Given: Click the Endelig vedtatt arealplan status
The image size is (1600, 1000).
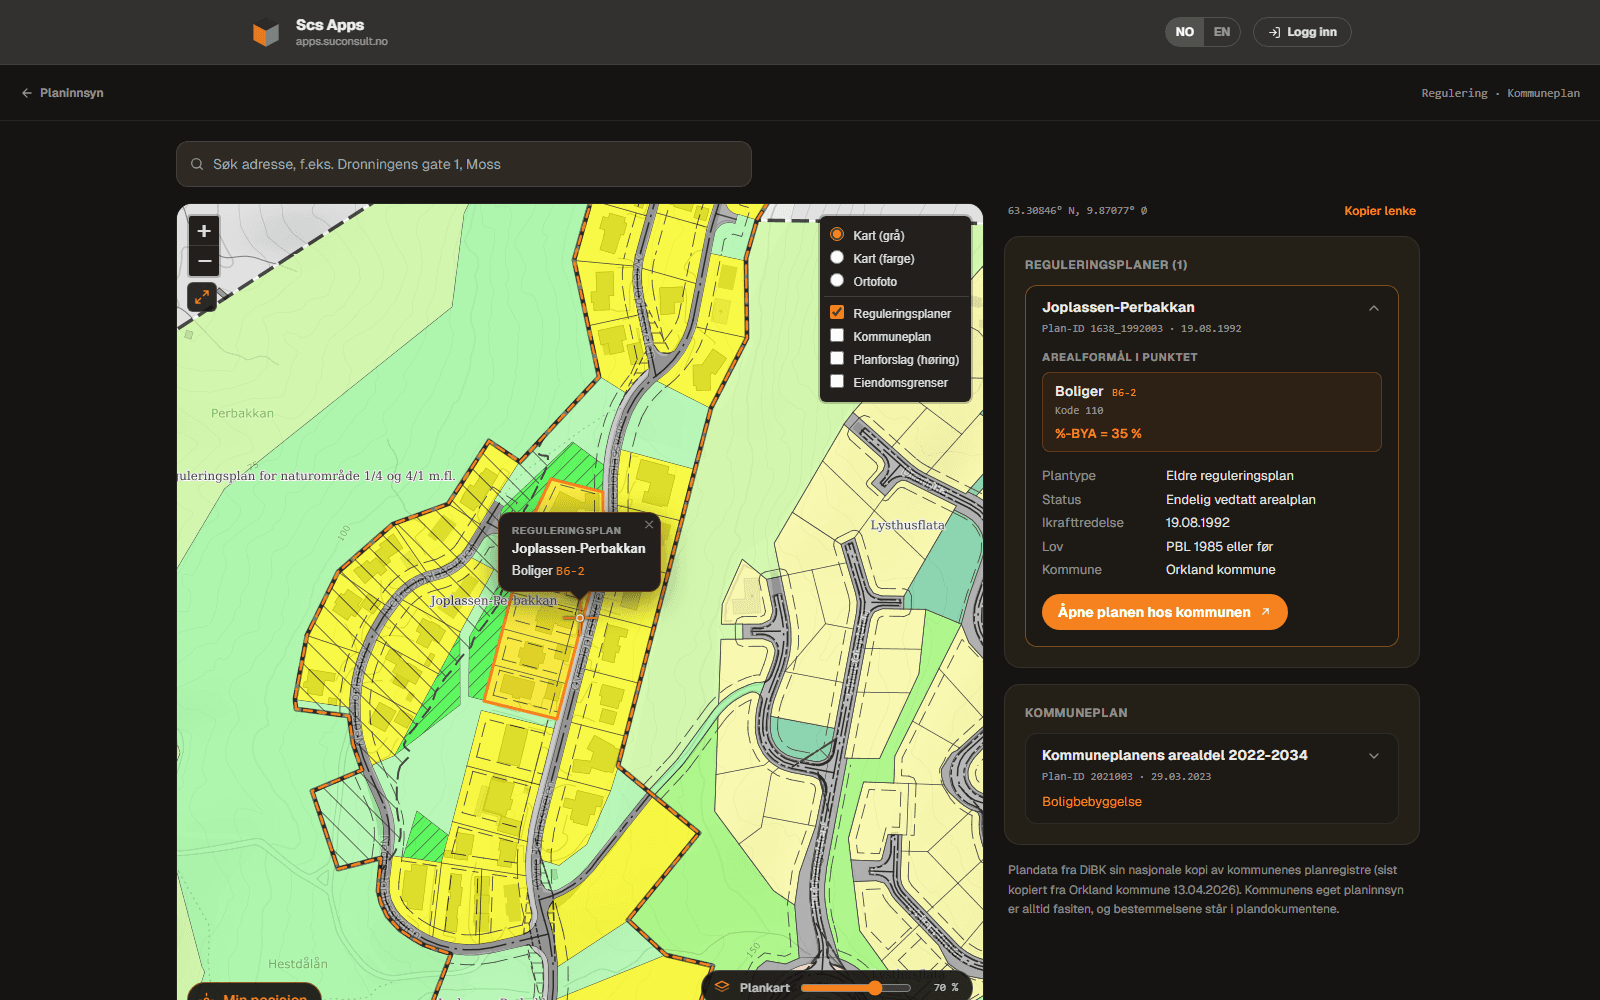Looking at the screenshot, I should coord(1240,500).
